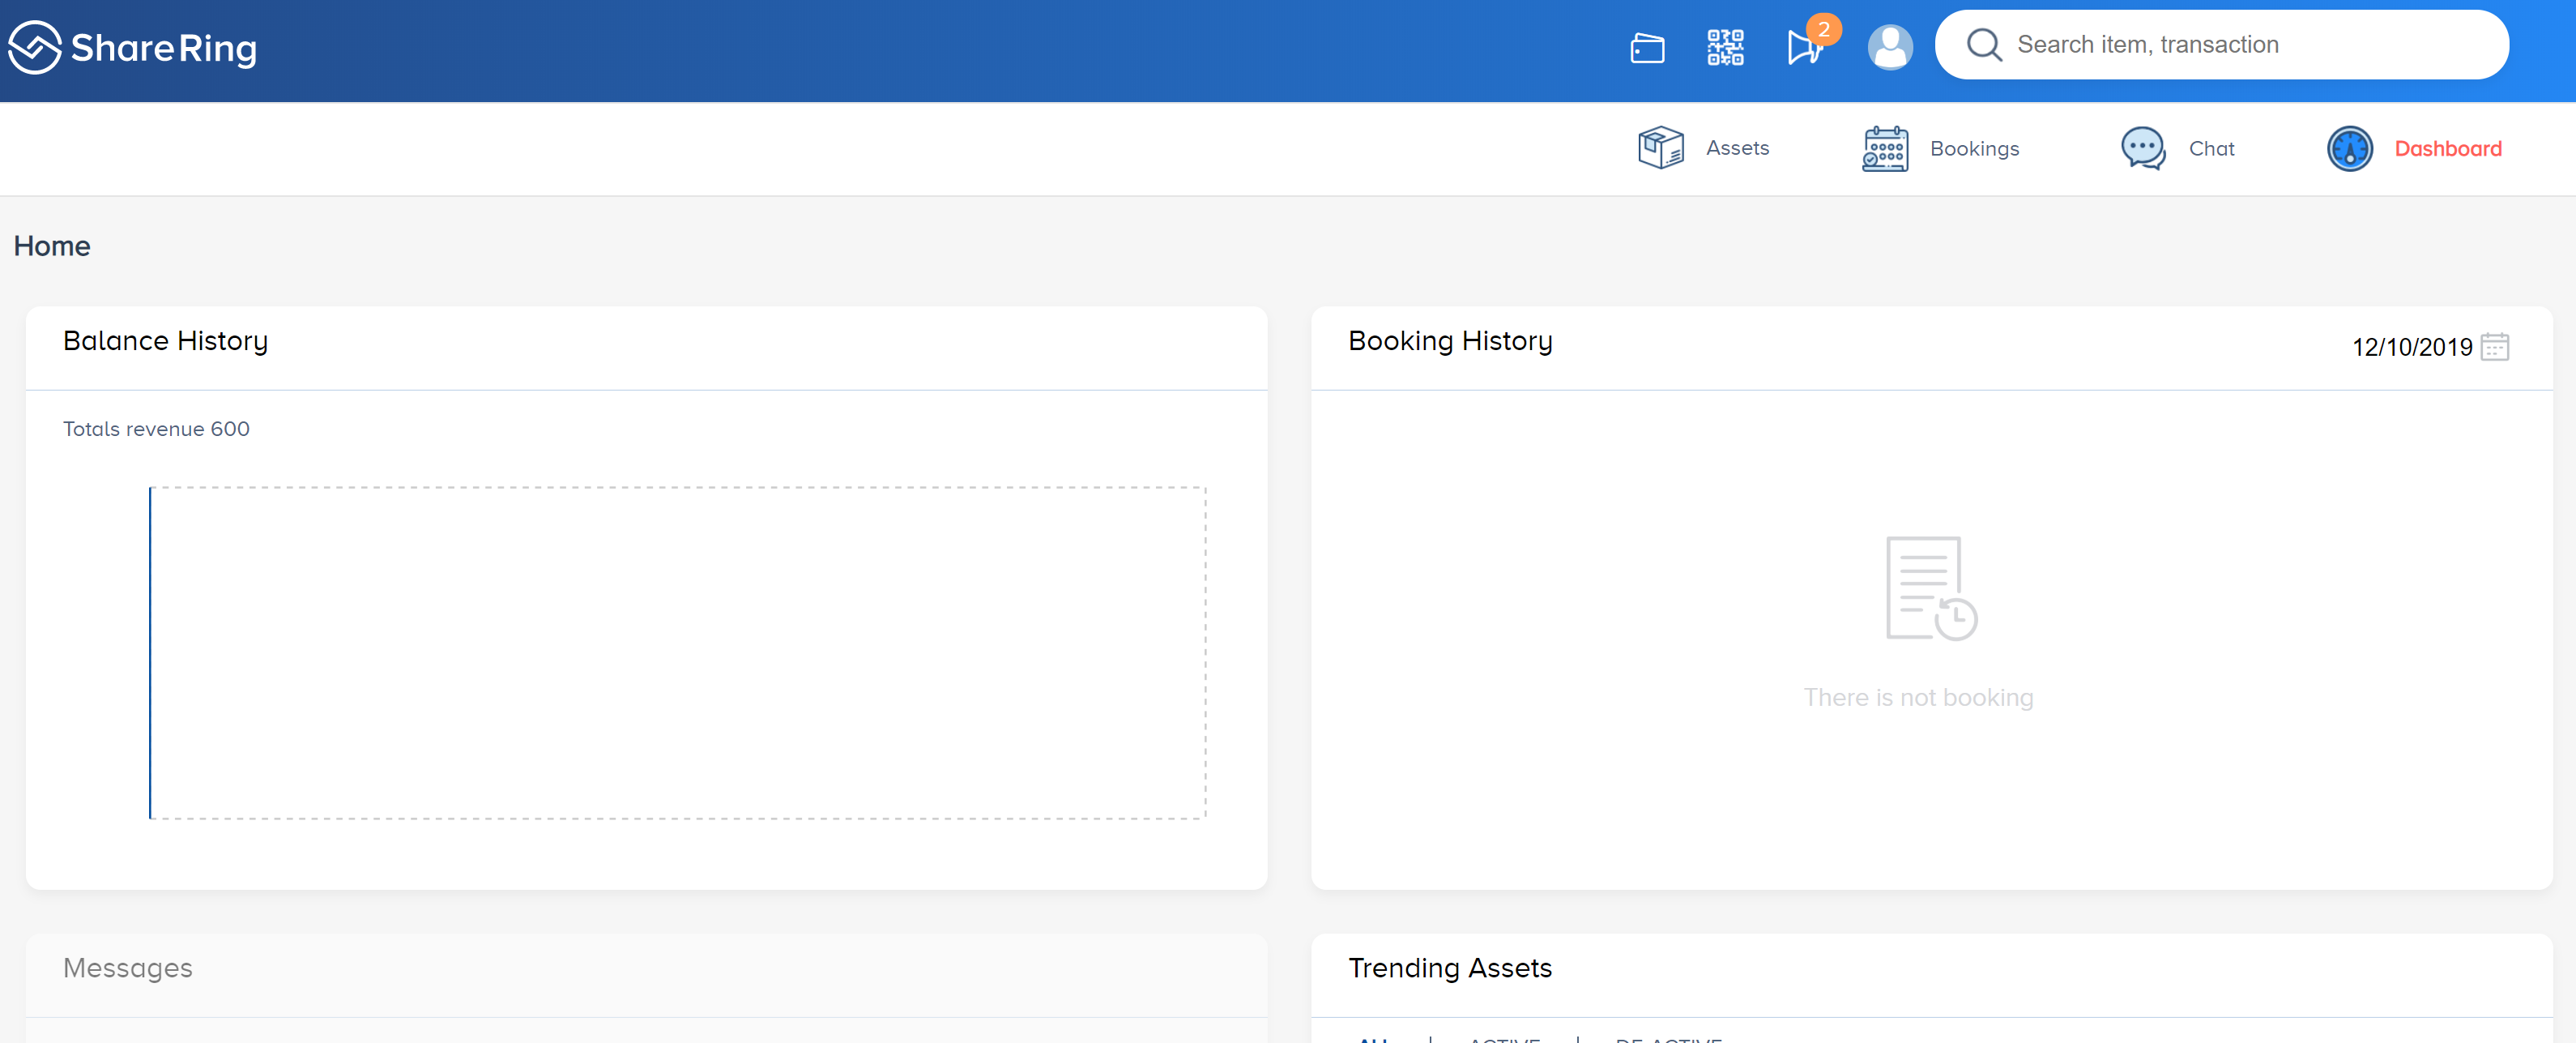Click the Assets box icon
The width and height of the screenshot is (2576, 1043).
(1661, 148)
